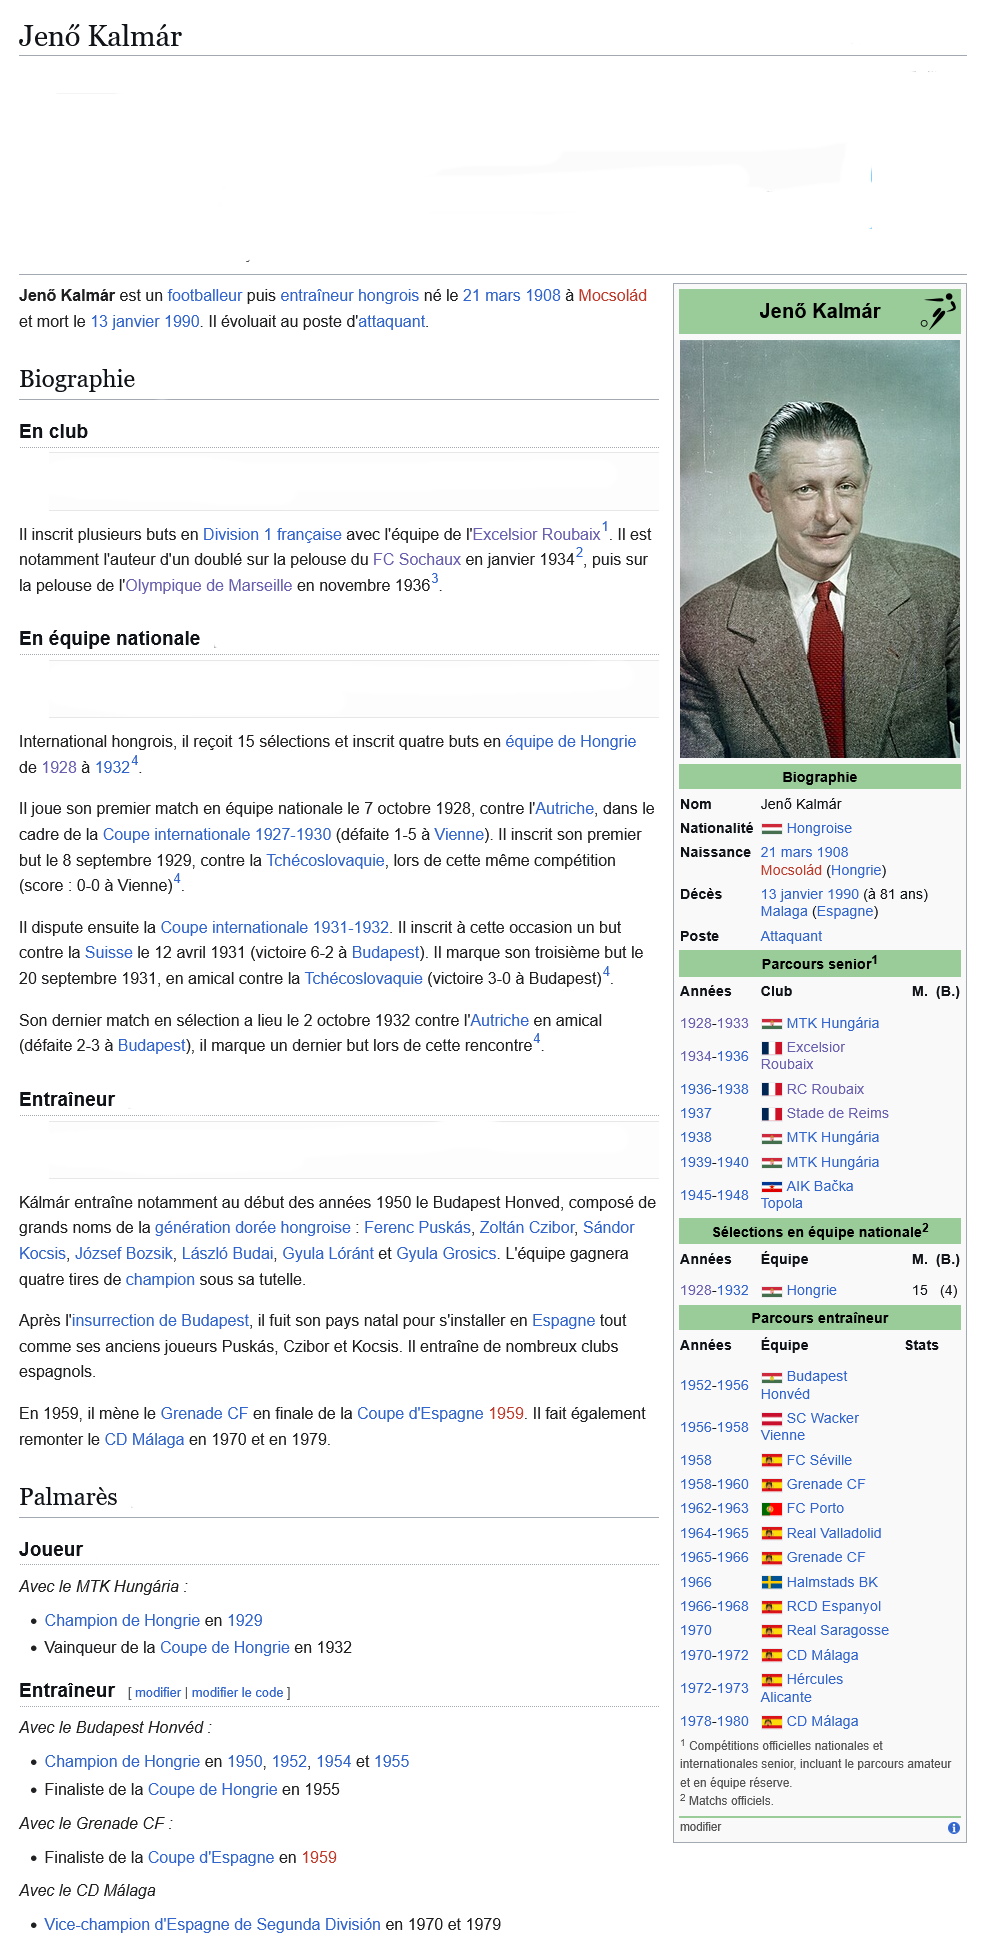Click the French flag beside Excelsior Roubaix in infobox
This screenshot has height=1946, width=991.
point(771,1047)
